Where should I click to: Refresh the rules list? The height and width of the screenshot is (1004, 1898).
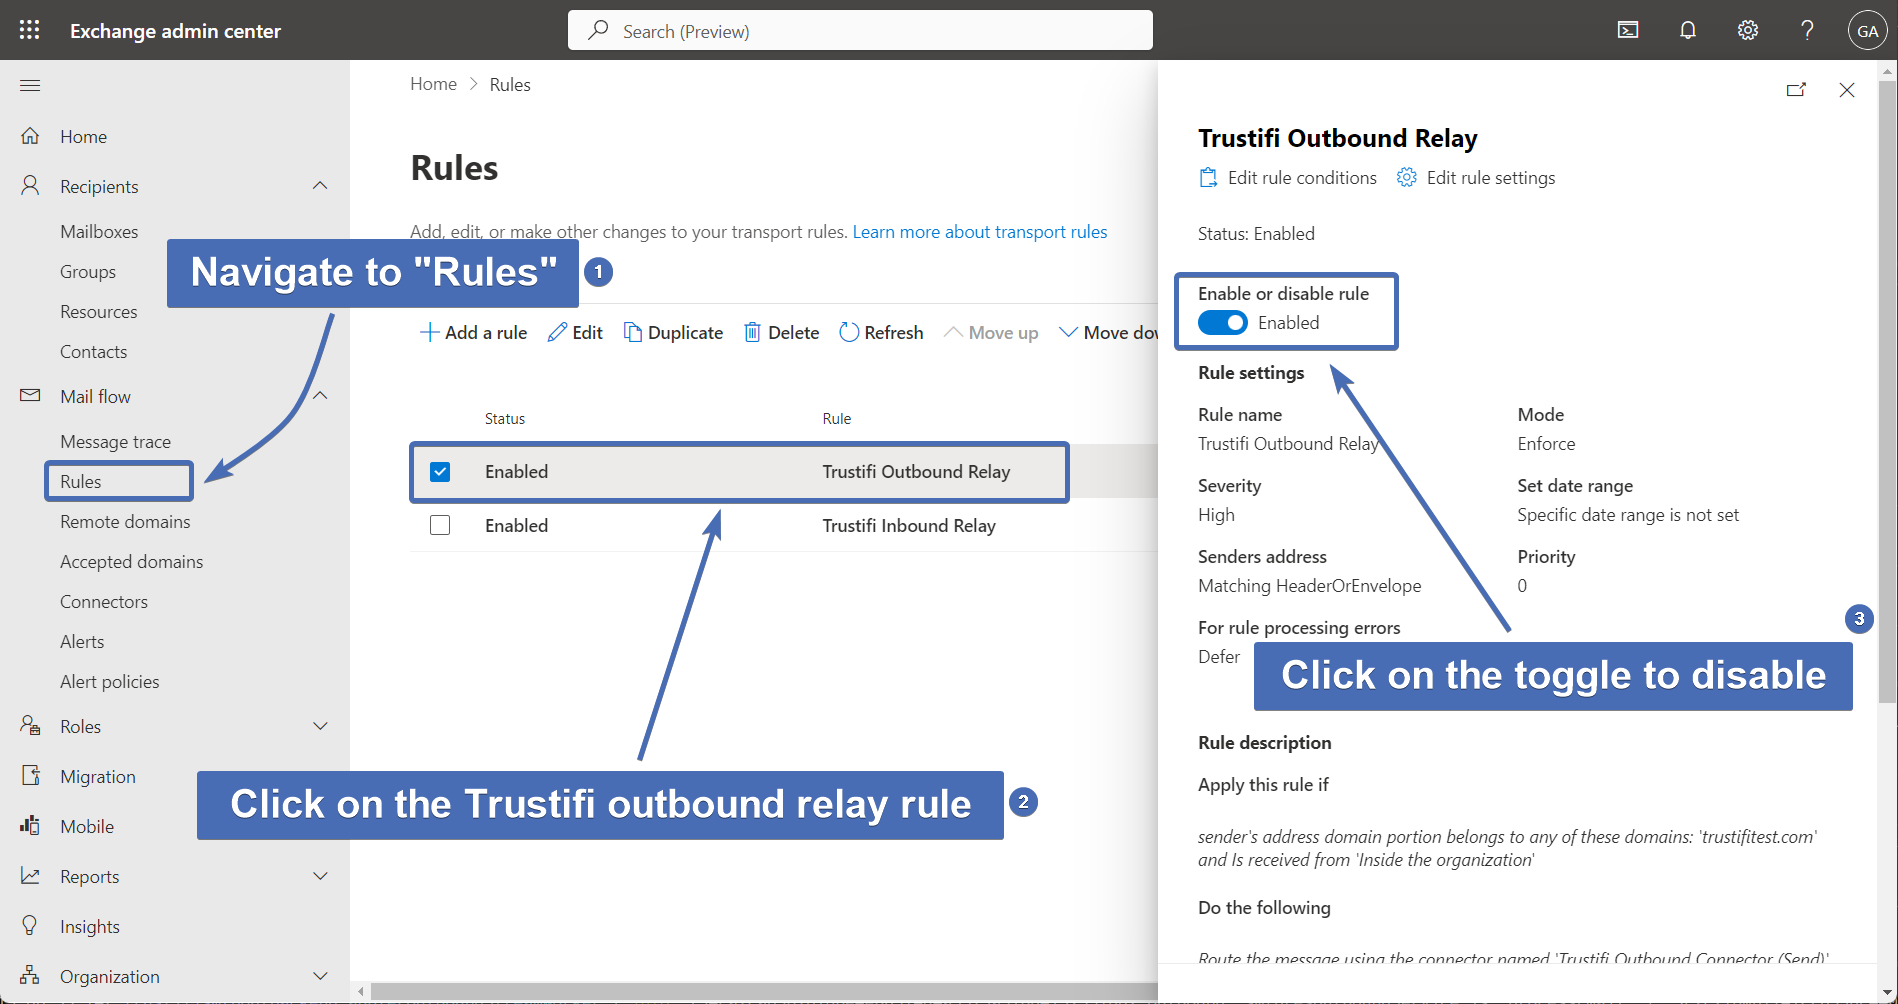pos(881,333)
